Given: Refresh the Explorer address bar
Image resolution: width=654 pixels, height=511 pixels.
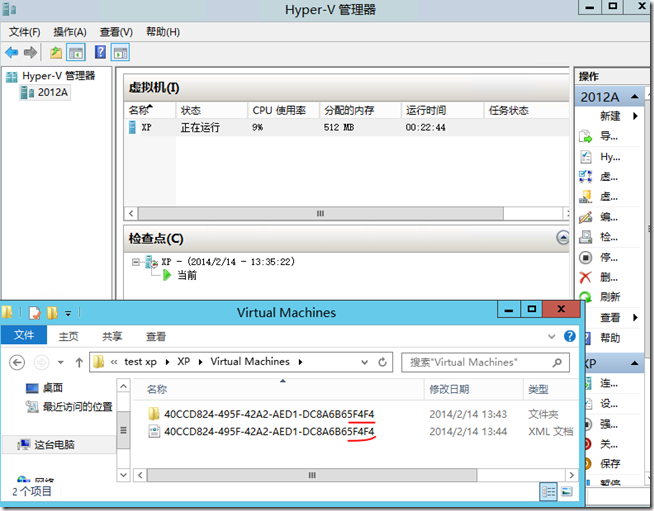Looking at the screenshot, I should click(382, 362).
